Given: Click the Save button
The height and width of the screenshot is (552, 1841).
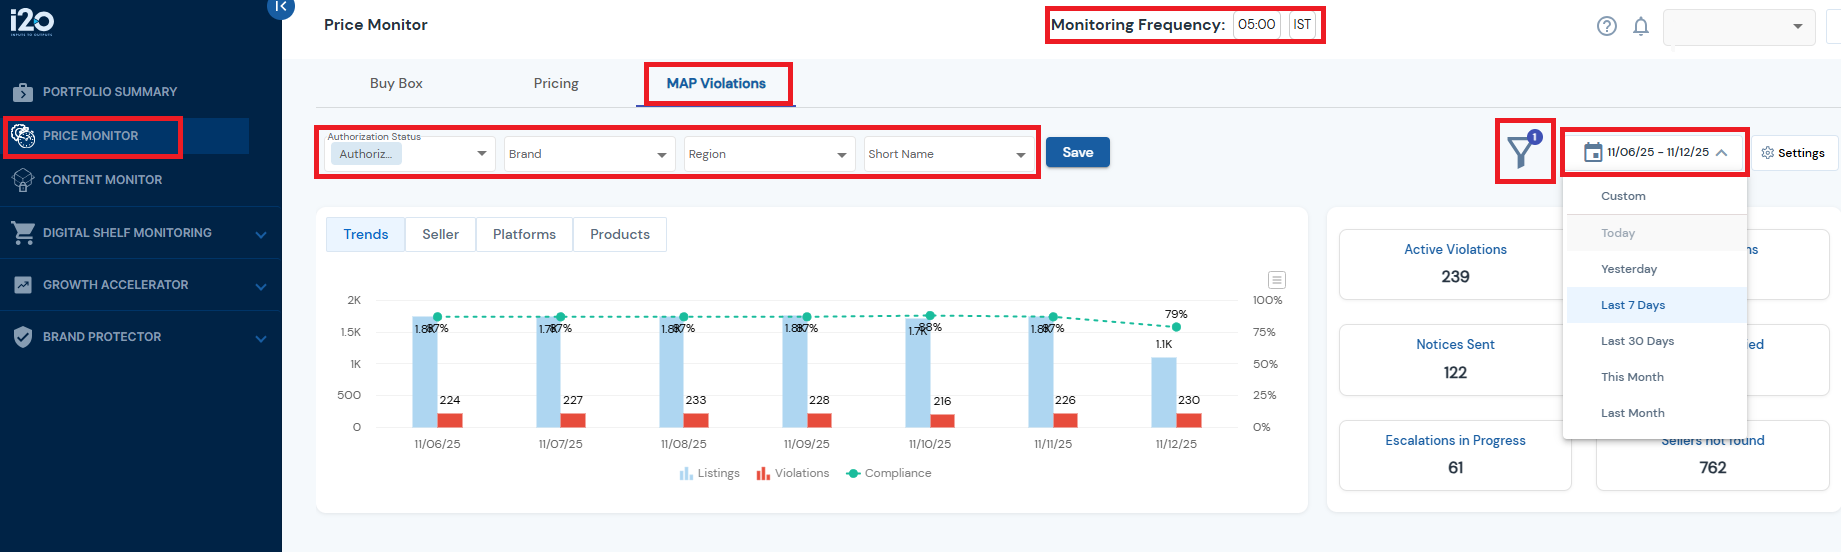Looking at the screenshot, I should point(1077,152).
